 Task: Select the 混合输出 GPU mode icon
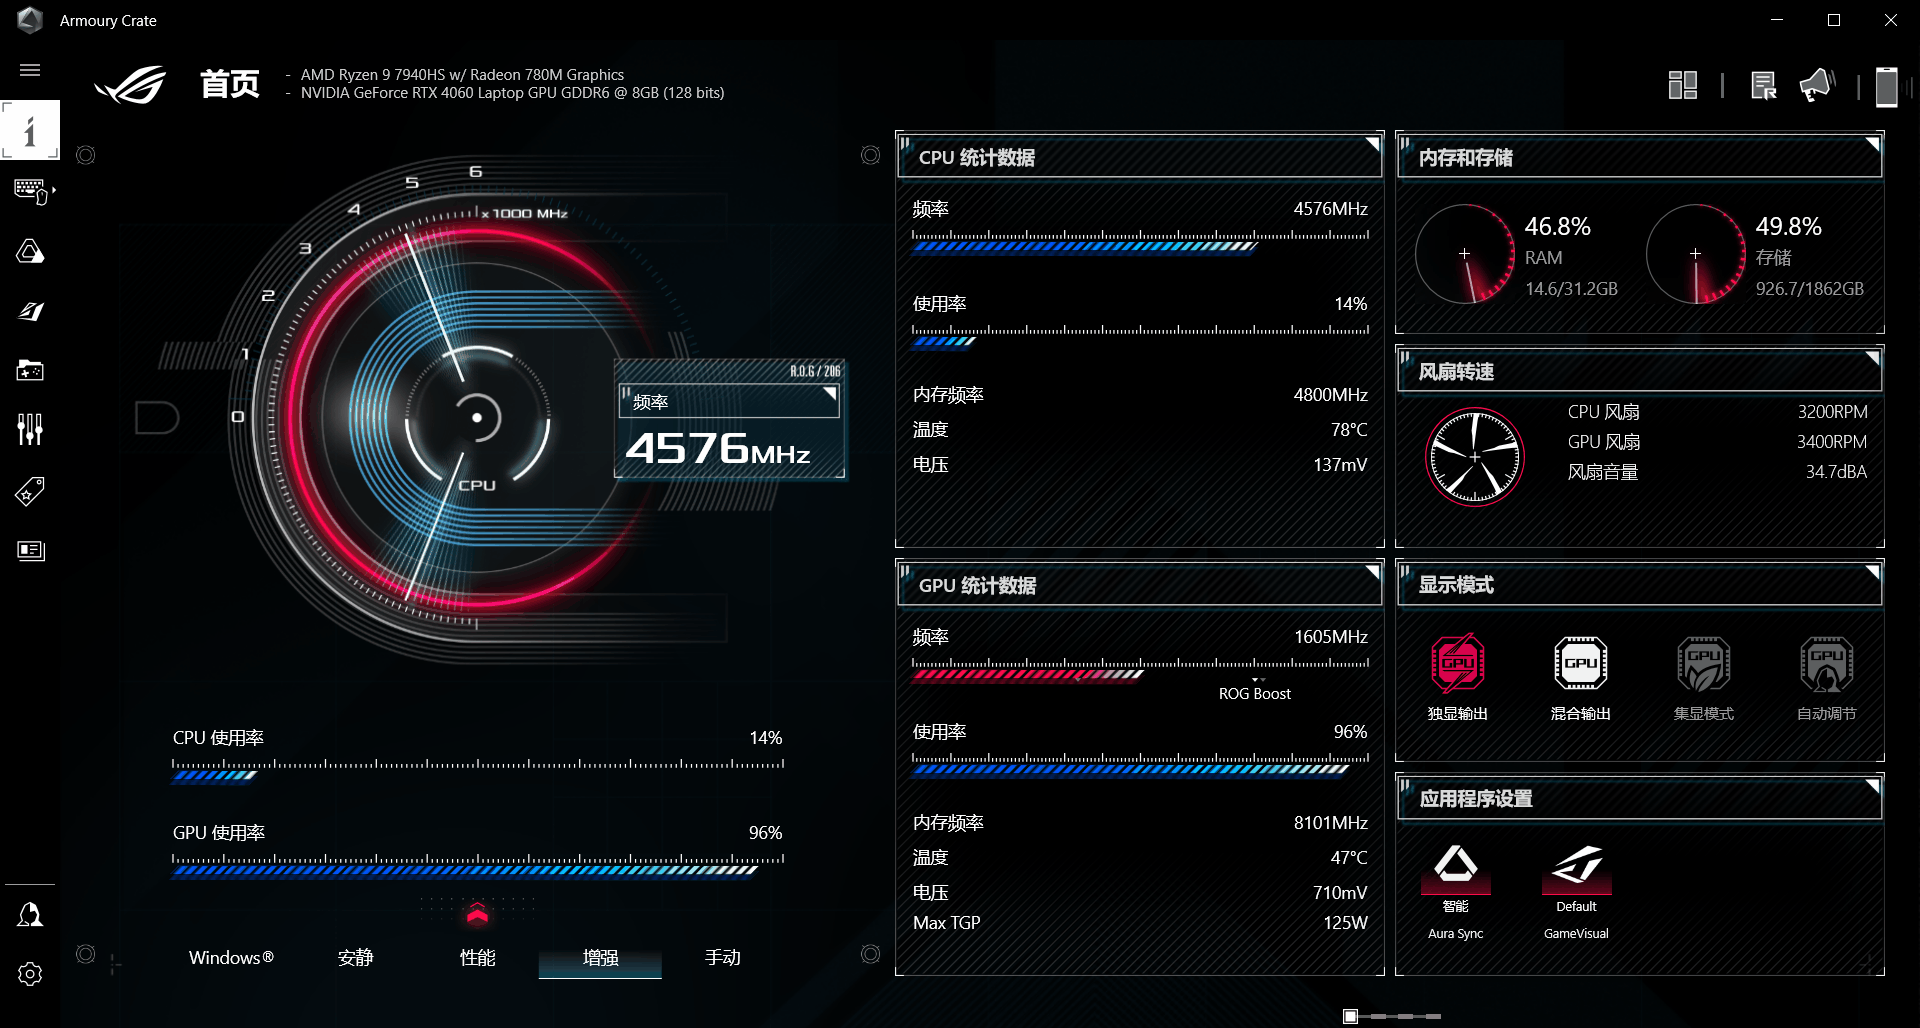click(1581, 663)
